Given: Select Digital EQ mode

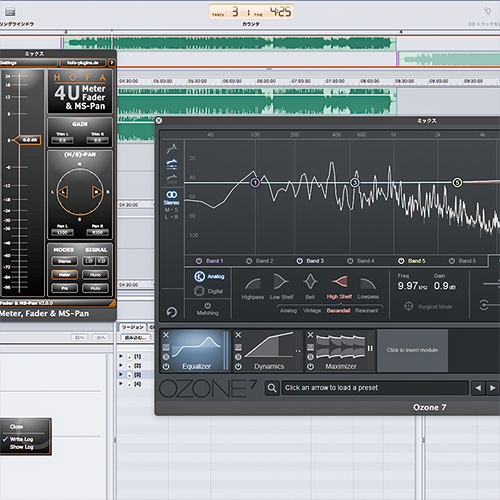Looking at the screenshot, I should (x=209, y=291).
